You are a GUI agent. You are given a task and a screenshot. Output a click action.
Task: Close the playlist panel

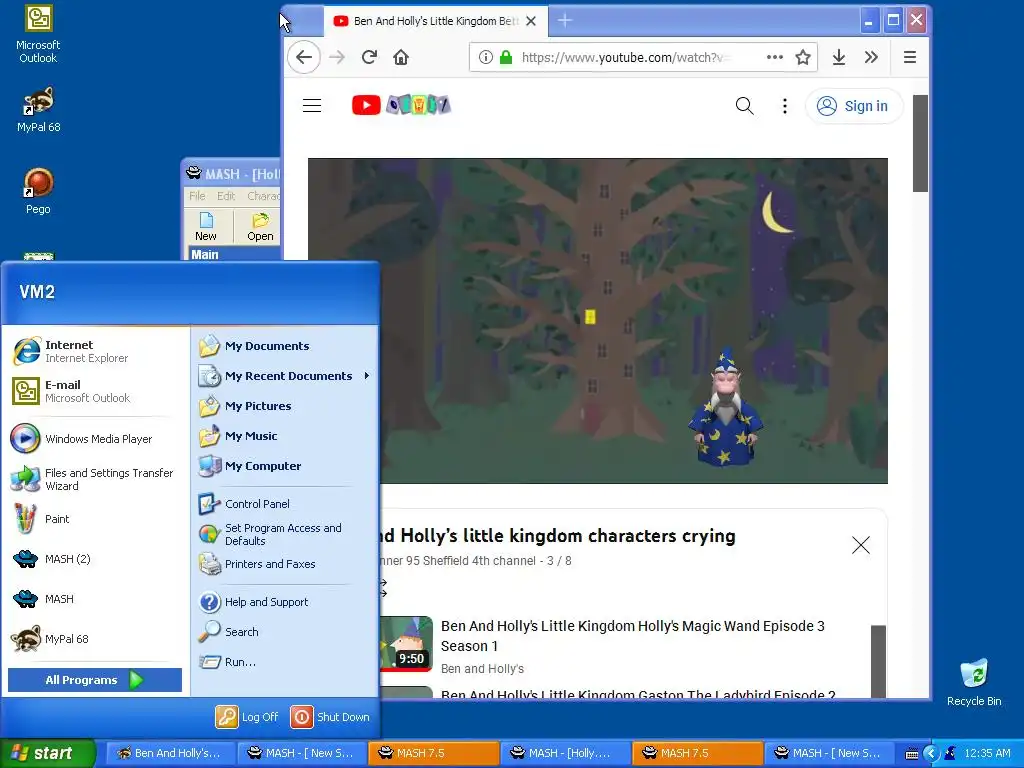tap(861, 545)
